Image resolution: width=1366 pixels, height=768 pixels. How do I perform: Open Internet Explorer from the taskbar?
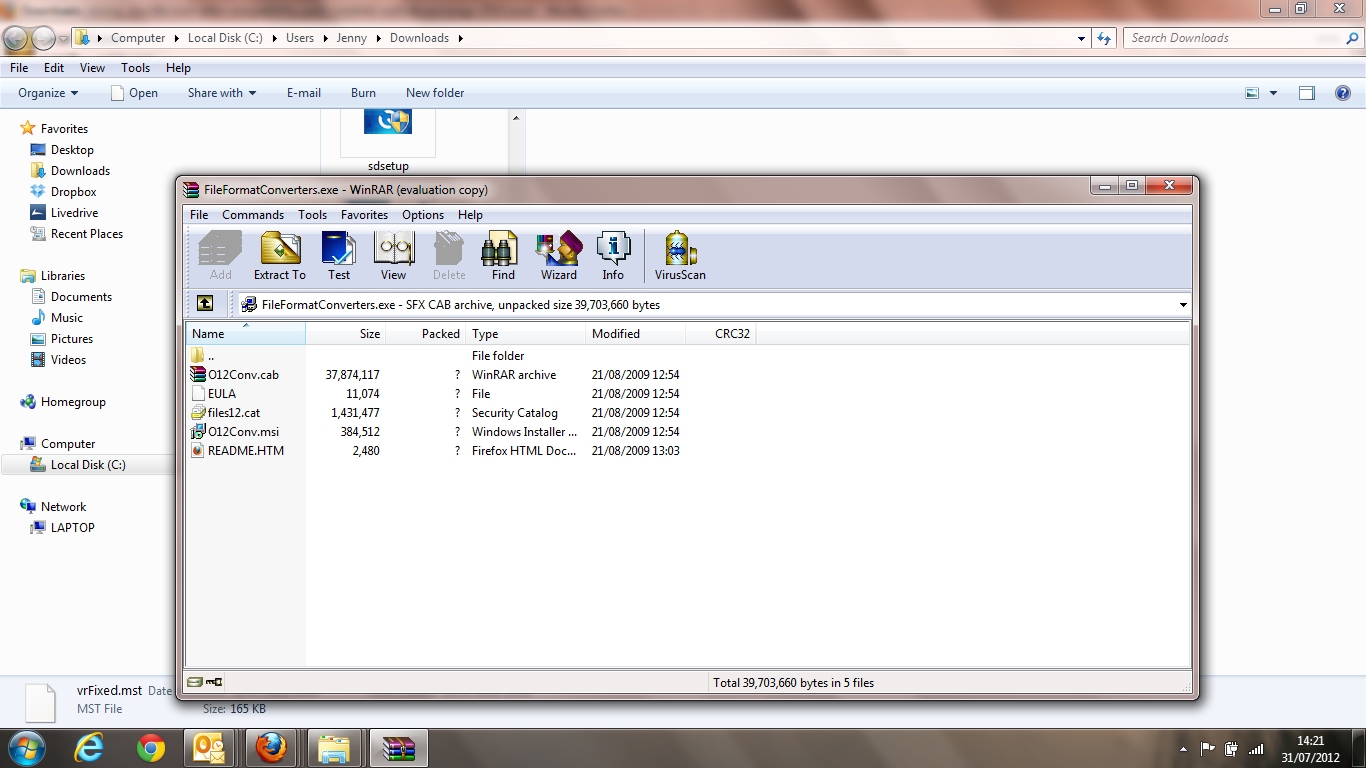[x=89, y=748]
